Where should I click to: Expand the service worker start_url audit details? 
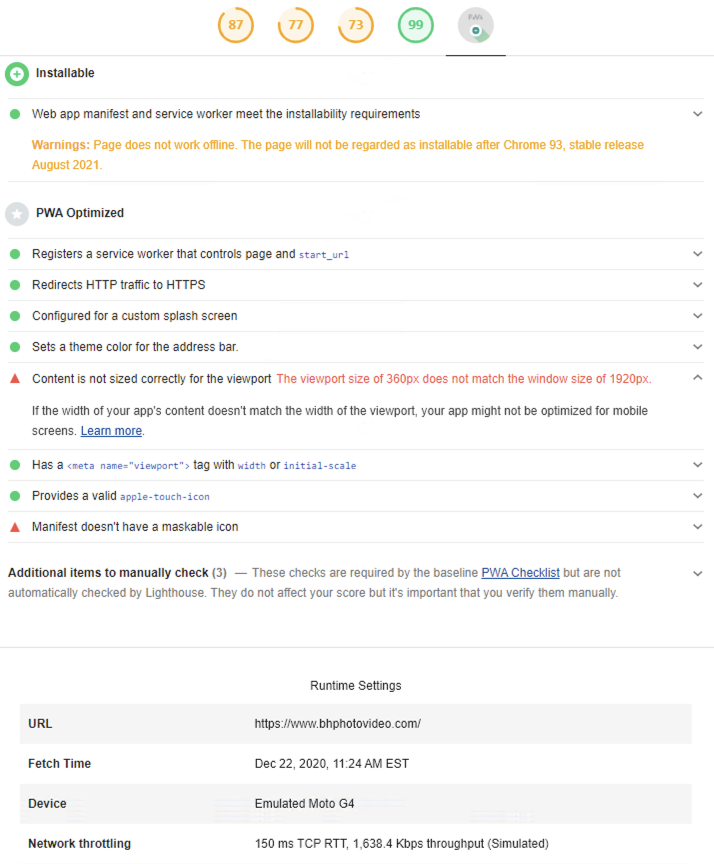697,254
